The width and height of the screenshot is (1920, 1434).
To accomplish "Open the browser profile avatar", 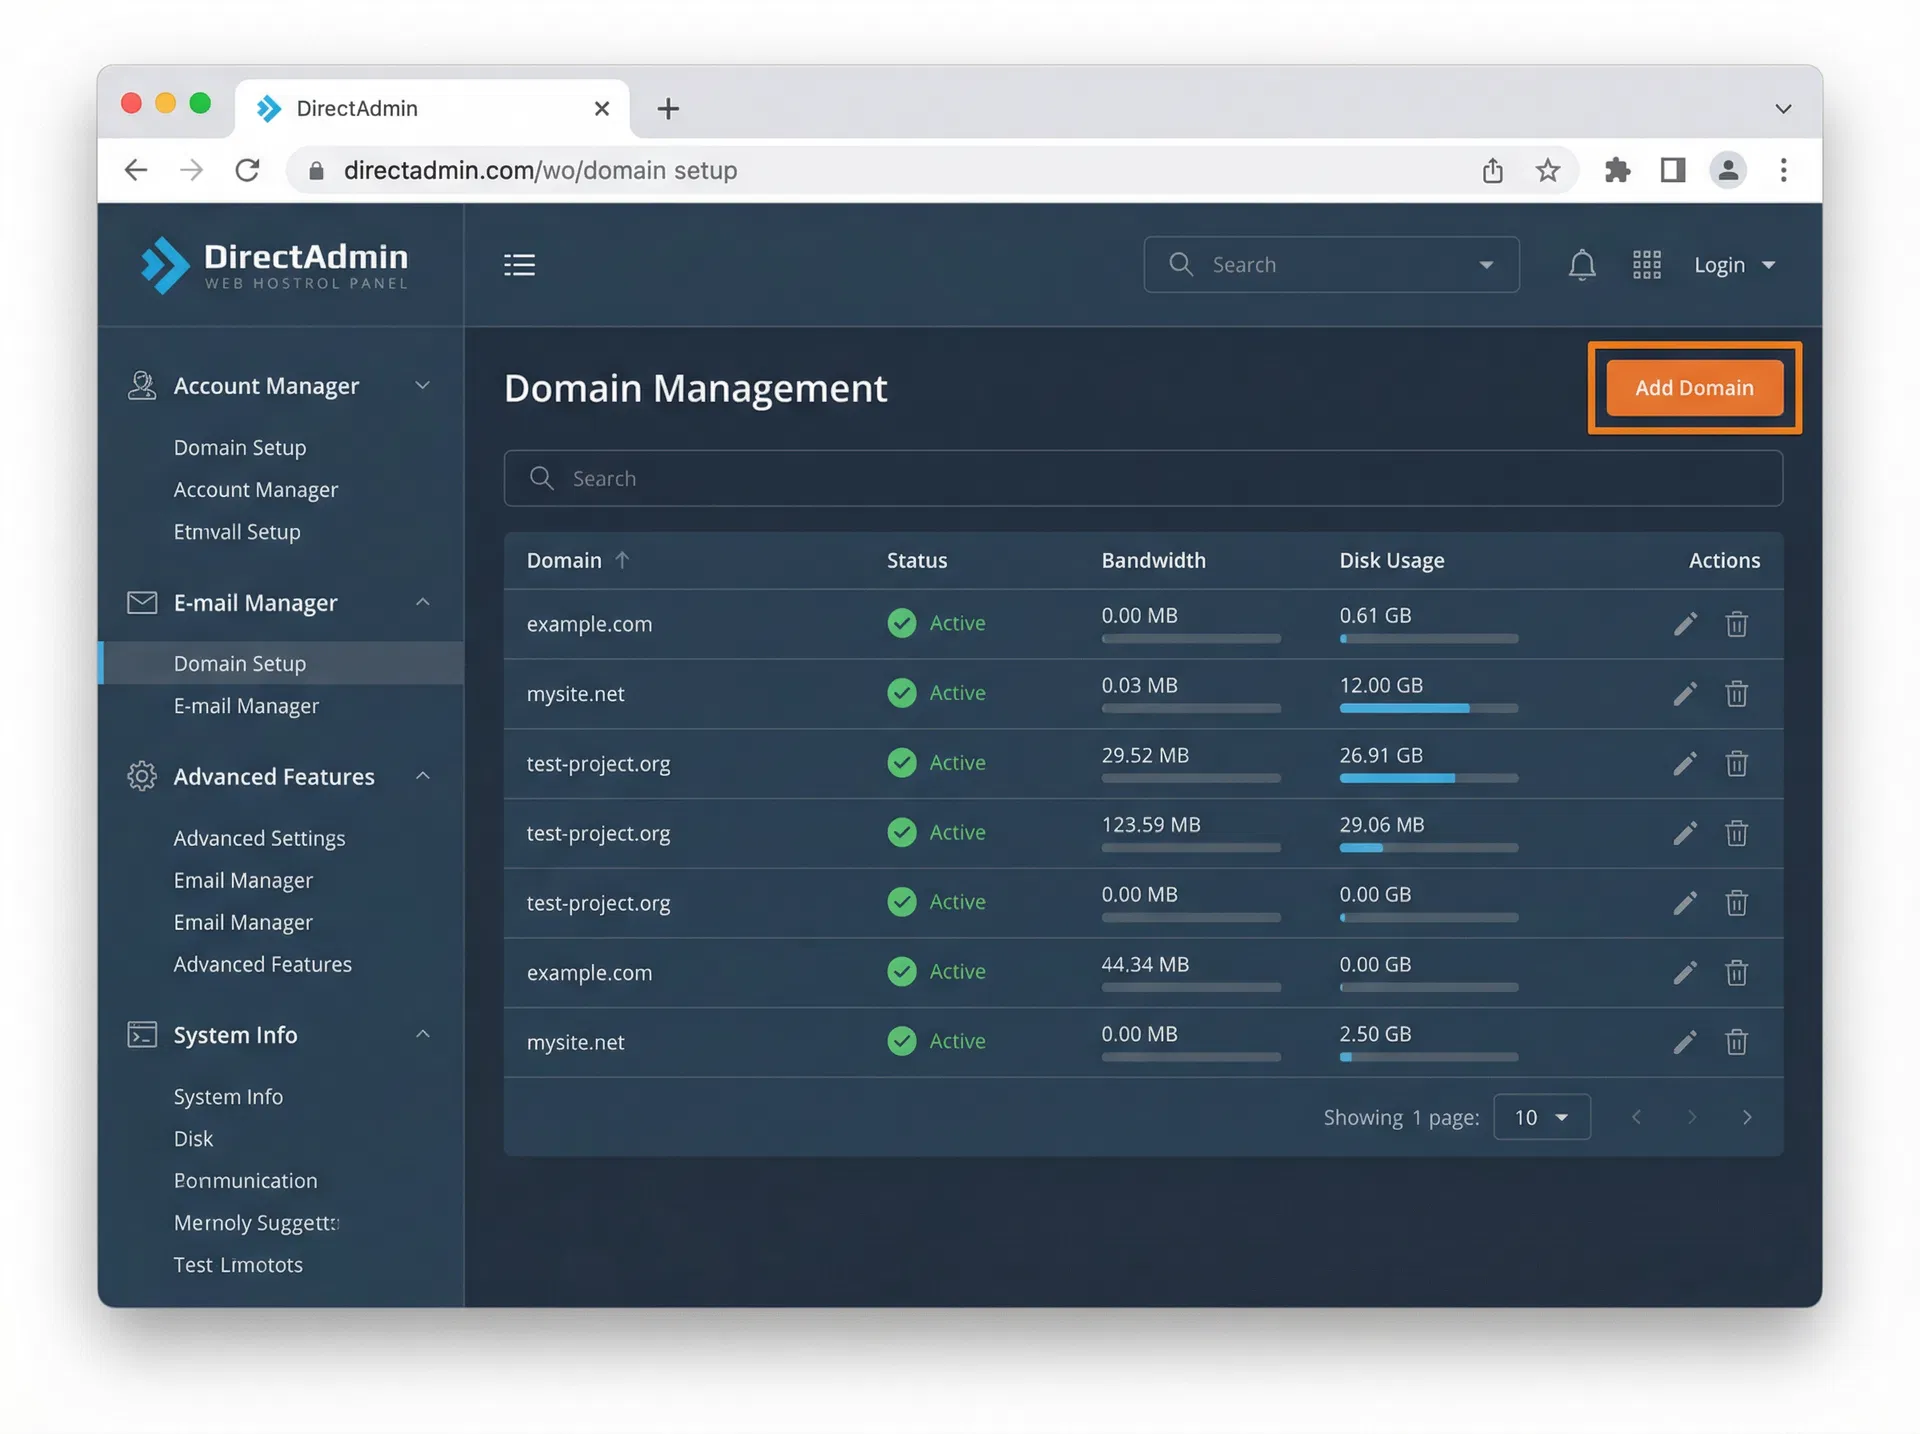I will (x=1727, y=170).
